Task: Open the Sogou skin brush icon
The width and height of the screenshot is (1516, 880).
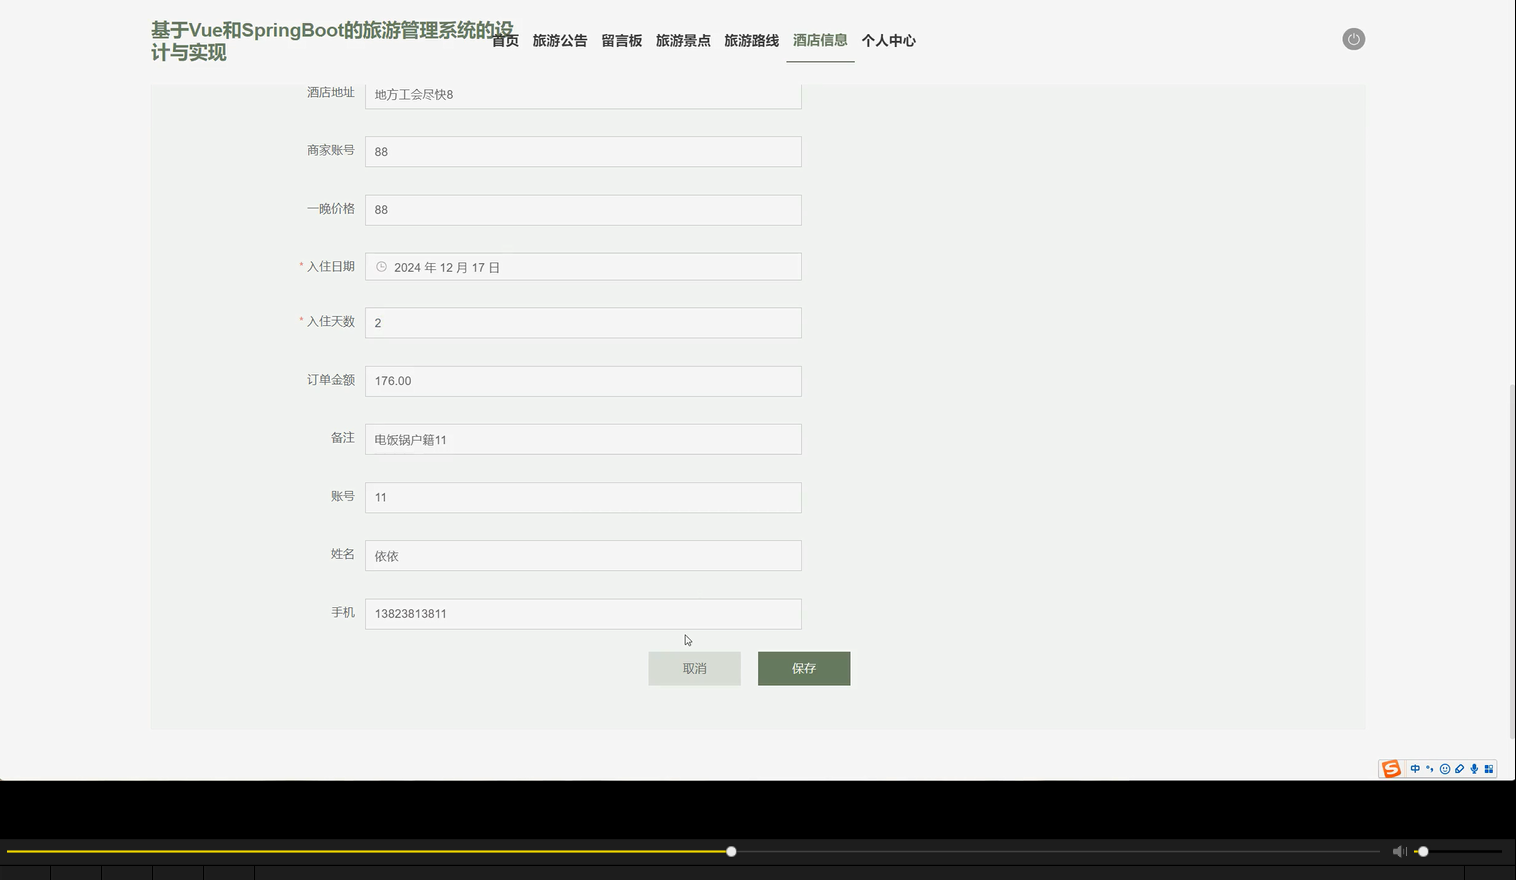Action: [1459, 769]
